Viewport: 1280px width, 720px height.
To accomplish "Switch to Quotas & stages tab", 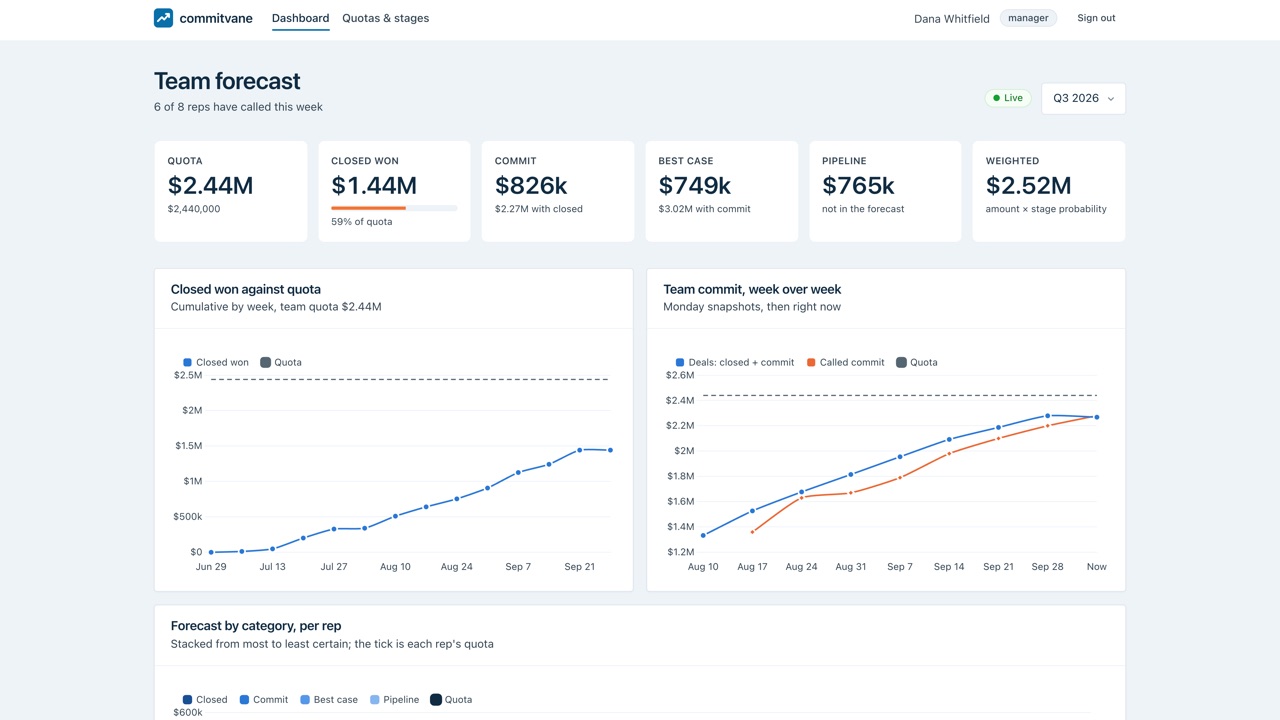I will pyautogui.click(x=385, y=18).
